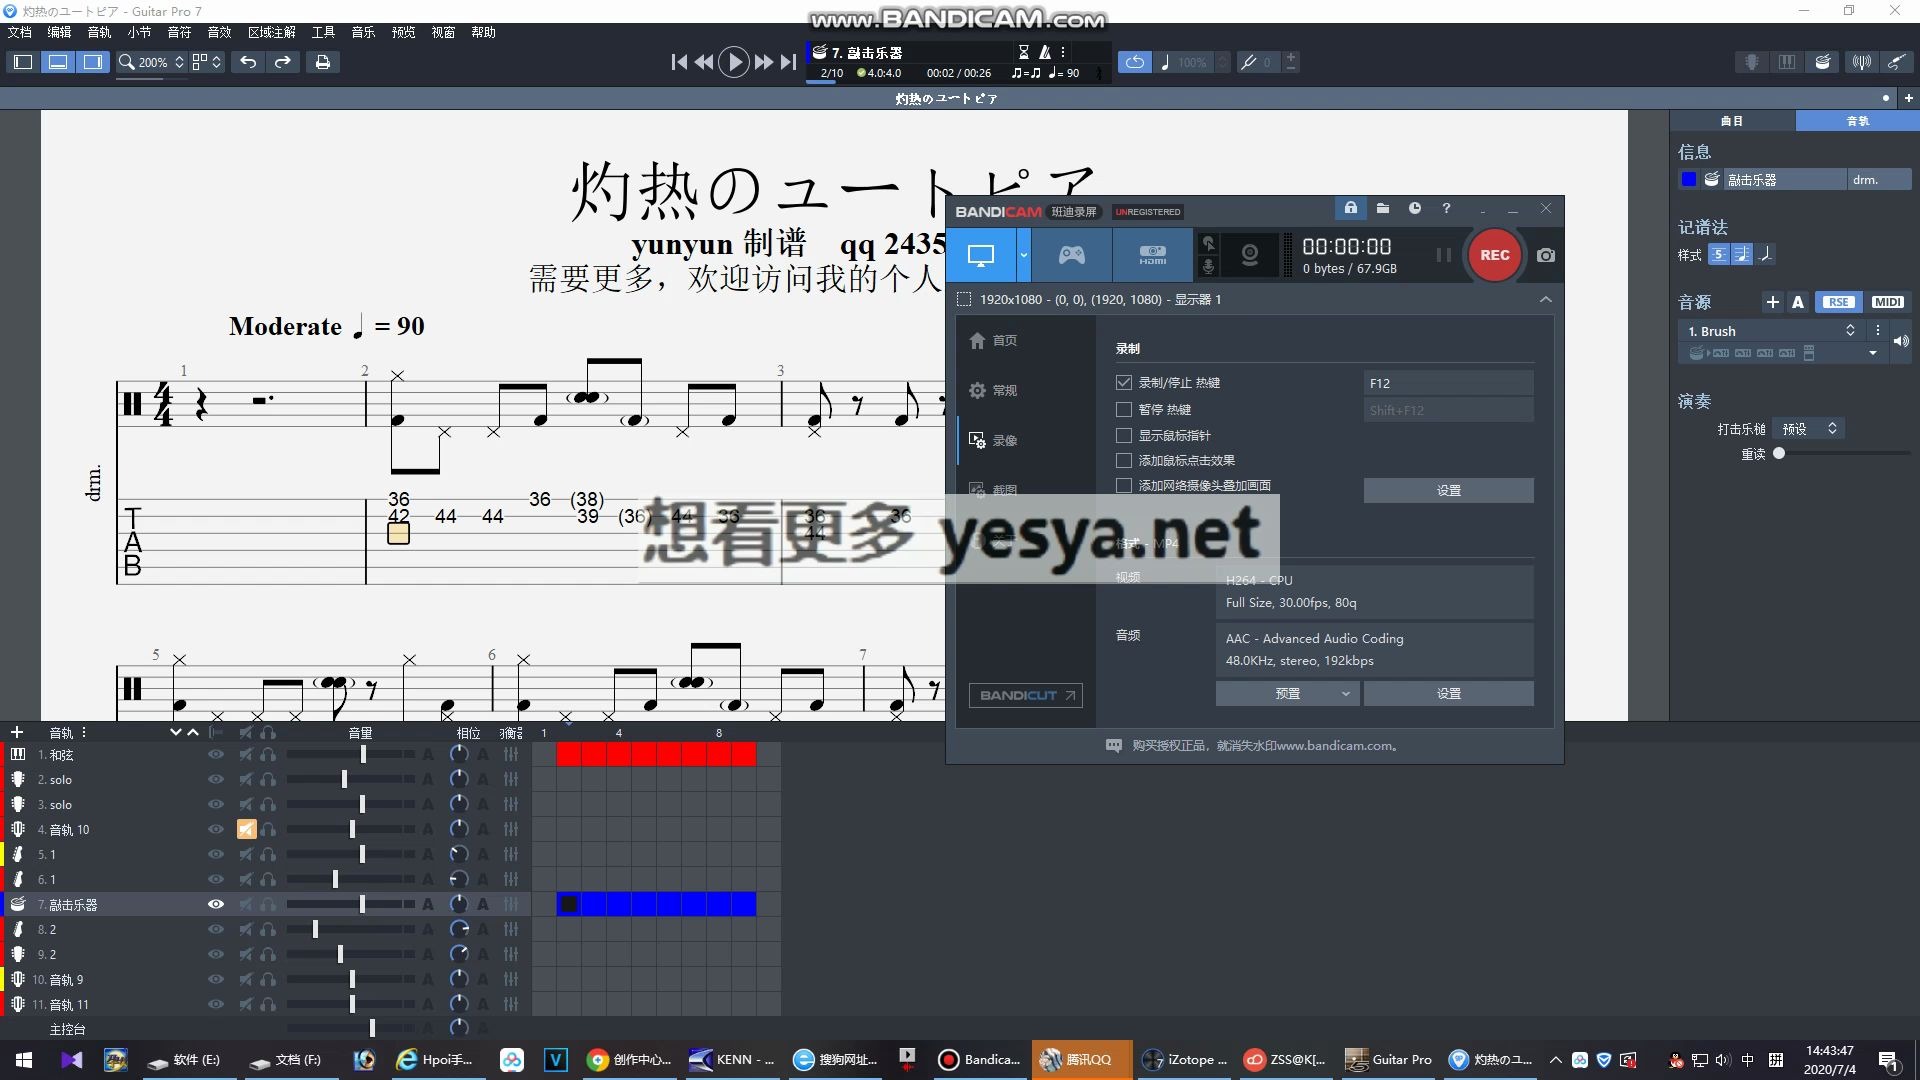The image size is (1920, 1080).
Task: Switch to the 曲目 tab in the right panel
Action: pyautogui.click(x=1732, y=120)
